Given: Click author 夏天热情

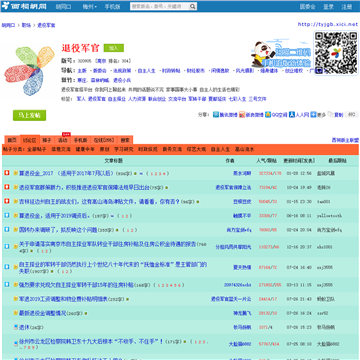Looking at the screenshot, I should [x=242, y=267].
